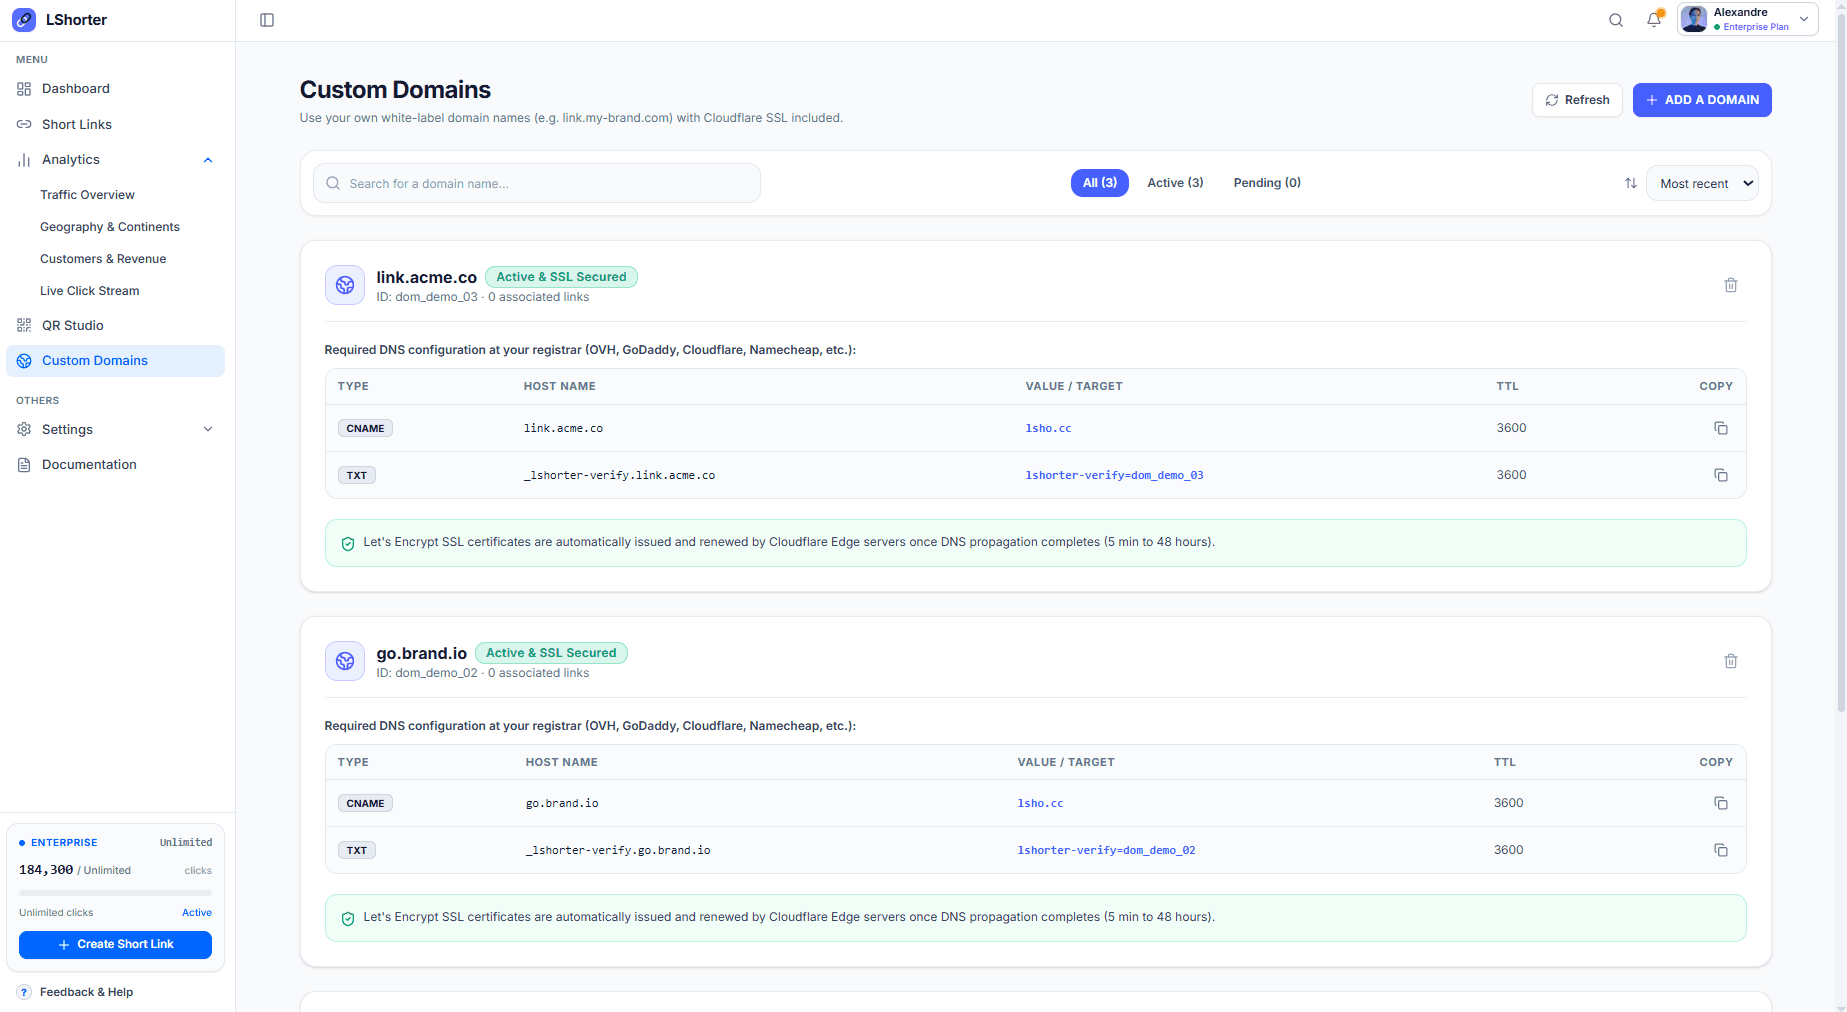Open Live Click Stream
Image resolution: width=1847 pixels, height=1012 pixels.
pos(90,291)
